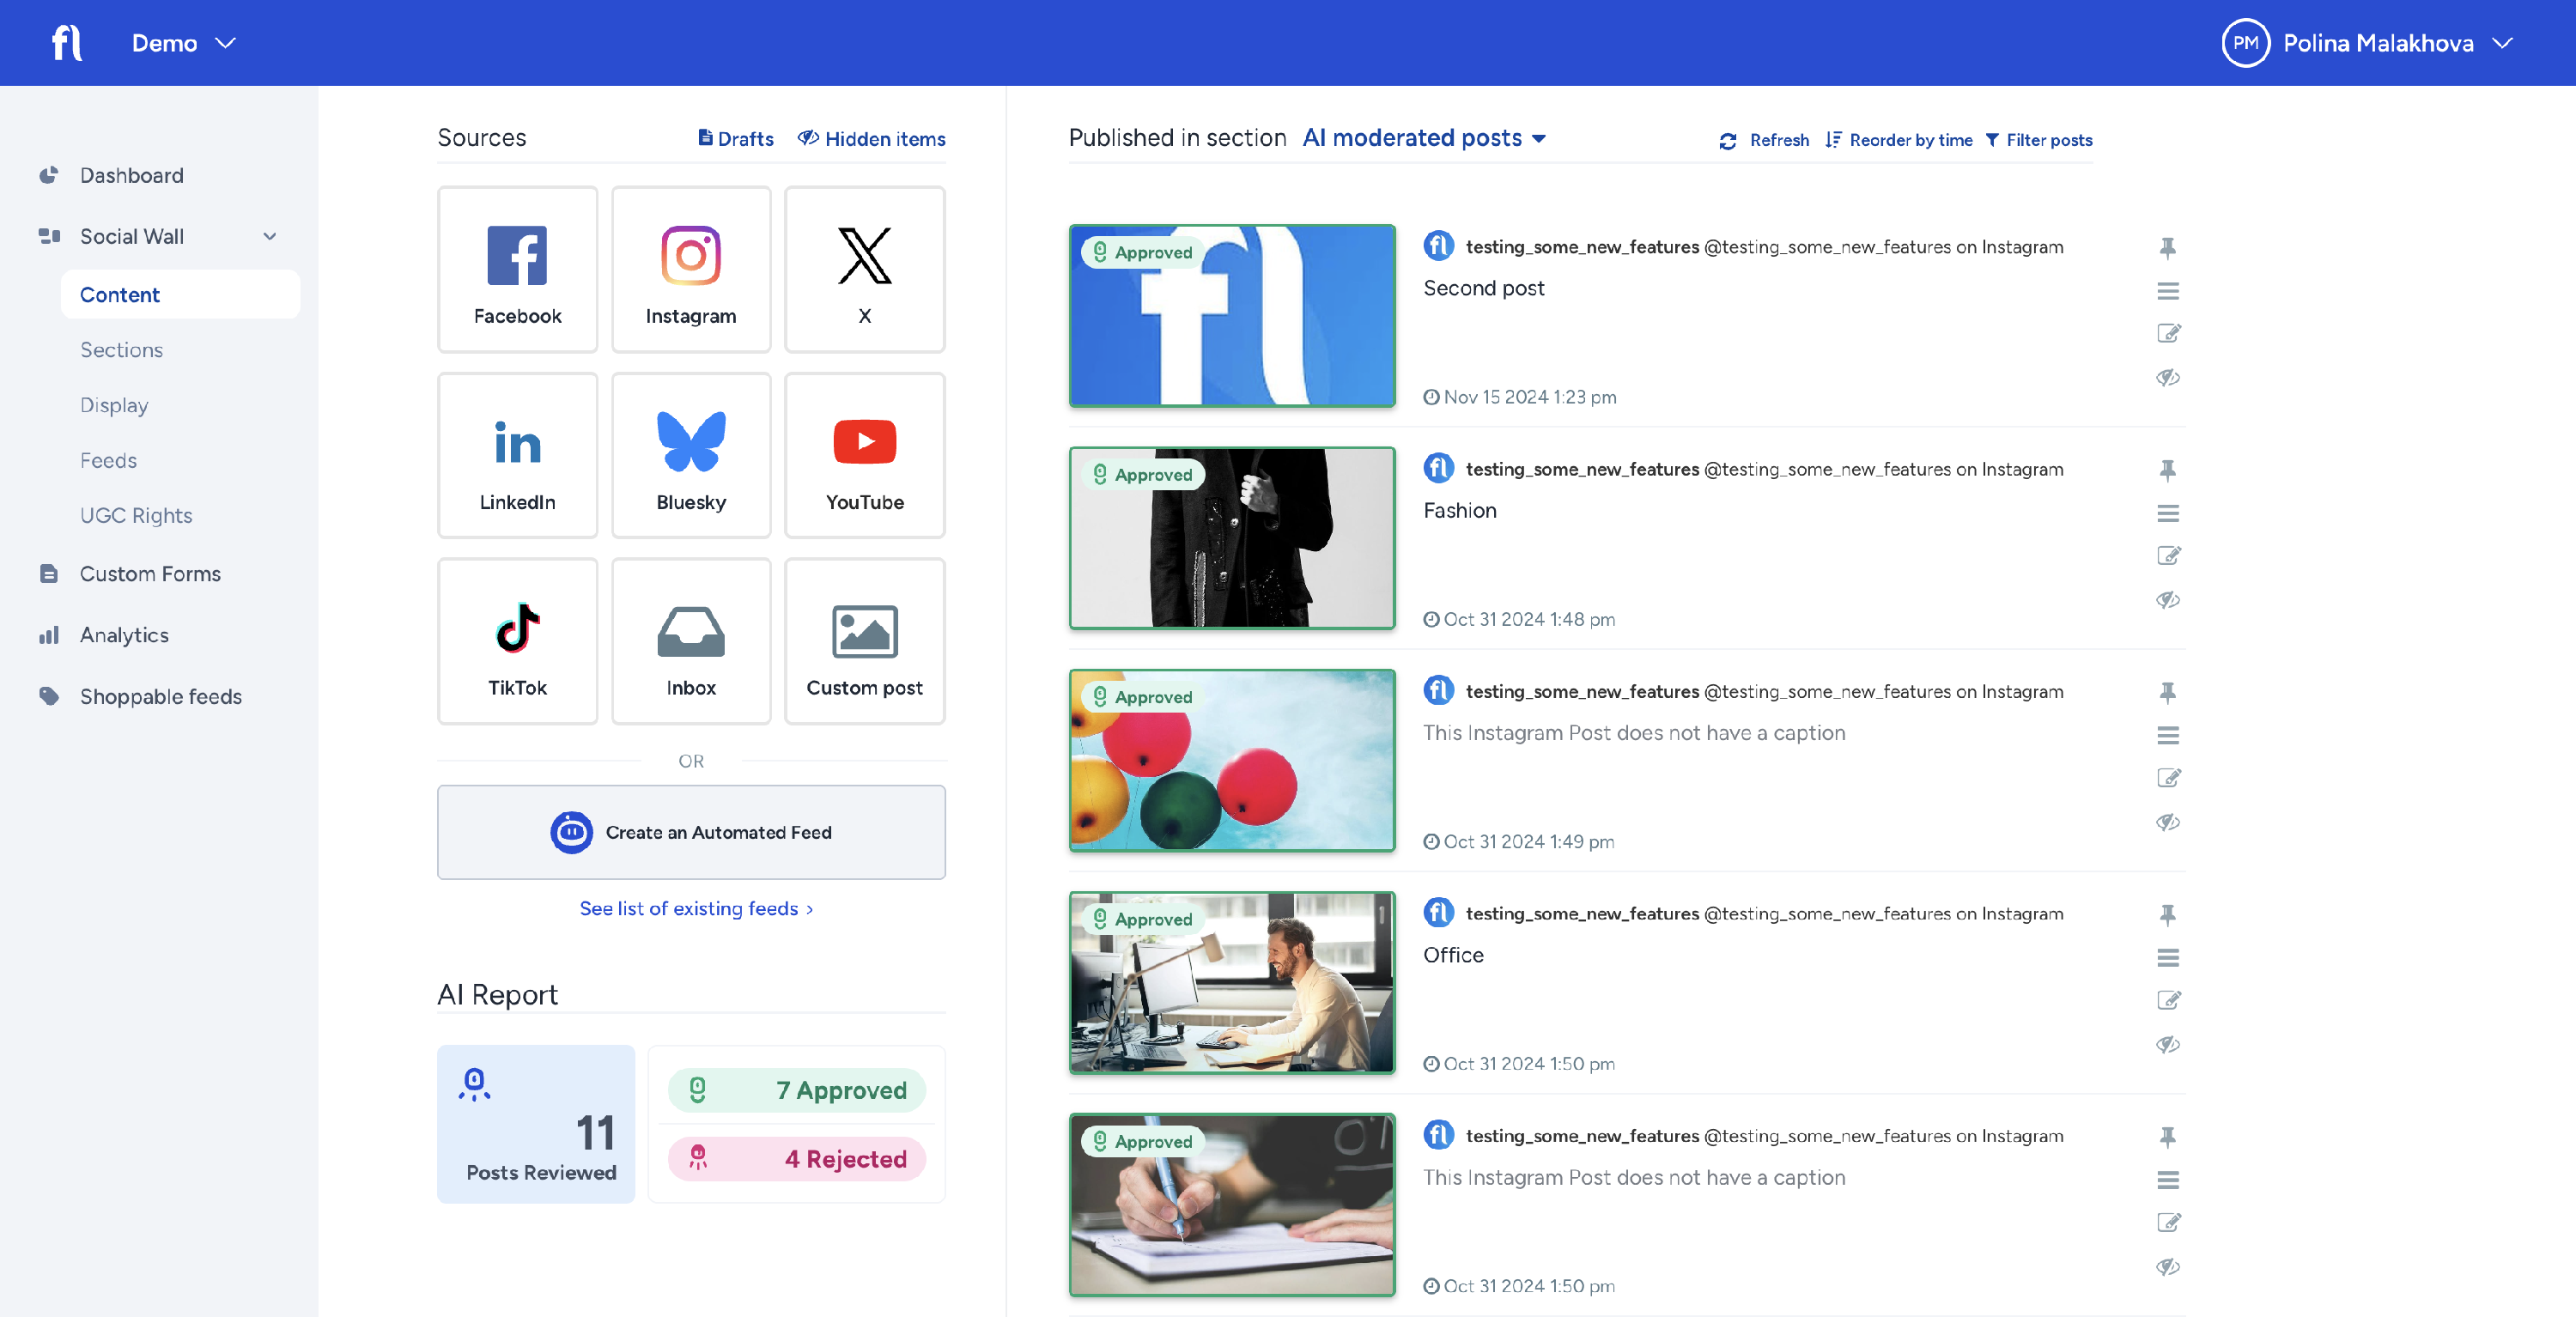Click reorder handle on Office post

point(2167,958)
